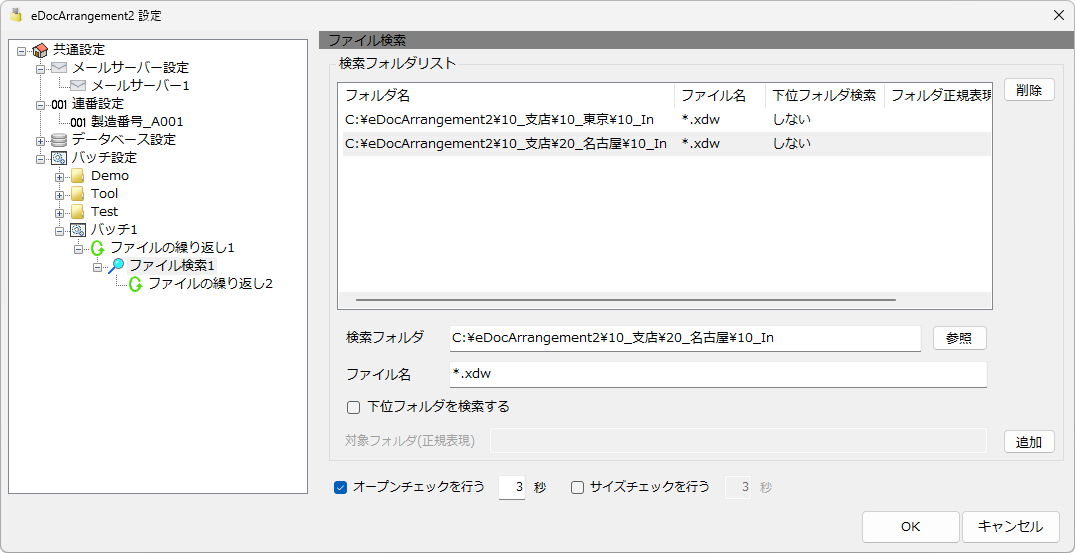The image size is (1075, 553).
Task: Click the folder list horizontal scrollbar
Action: [x=625, y=299]
